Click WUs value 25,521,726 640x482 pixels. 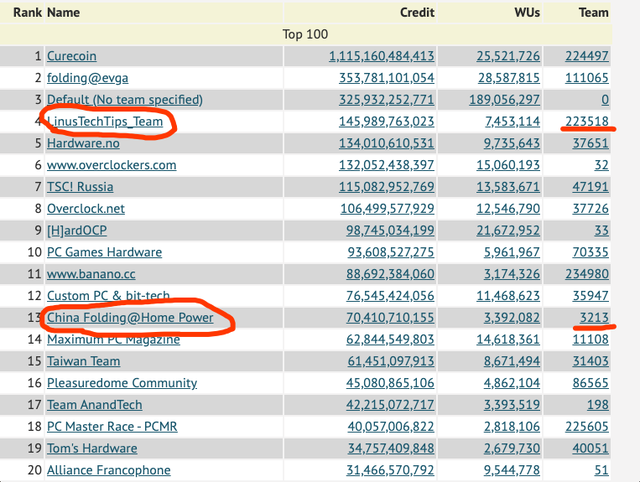(x=508, y=56)
